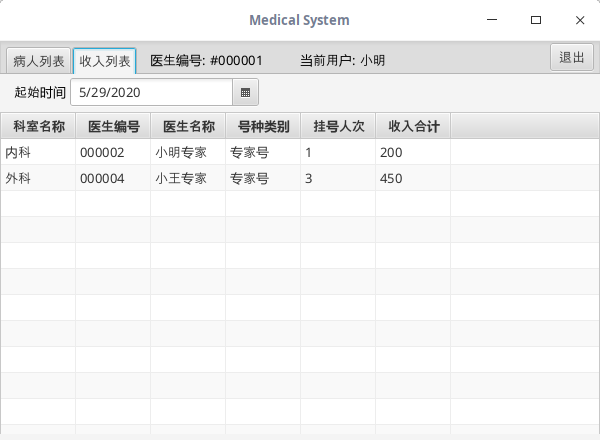Click the 起始时间 label
This screenshot has height=440, width=600.
tap(40, 92)
